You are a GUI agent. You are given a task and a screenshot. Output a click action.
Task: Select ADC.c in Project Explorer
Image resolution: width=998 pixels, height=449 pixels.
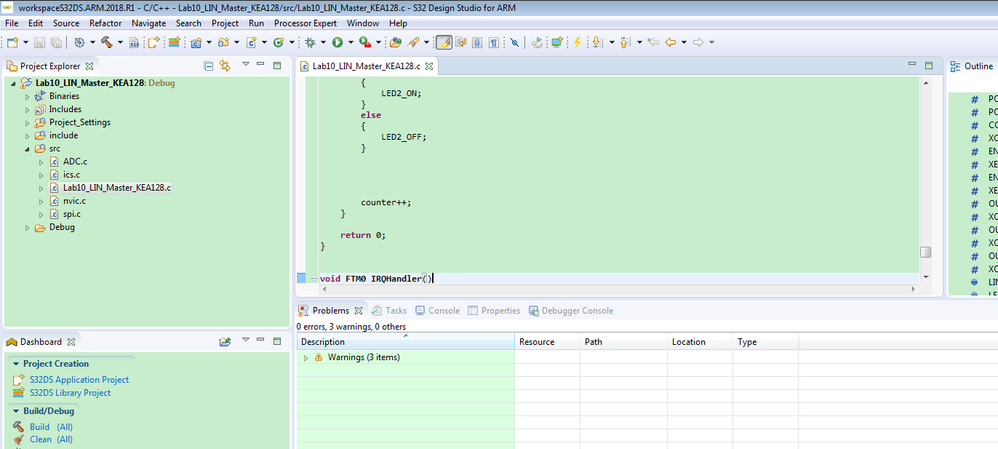coord(75,162)
